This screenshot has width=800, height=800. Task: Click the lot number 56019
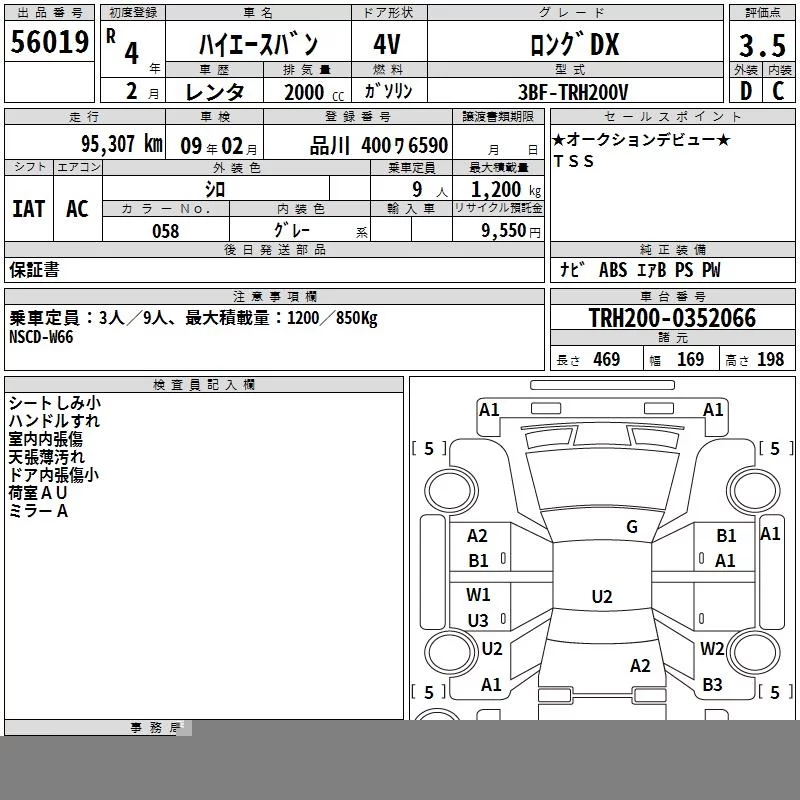49,42
